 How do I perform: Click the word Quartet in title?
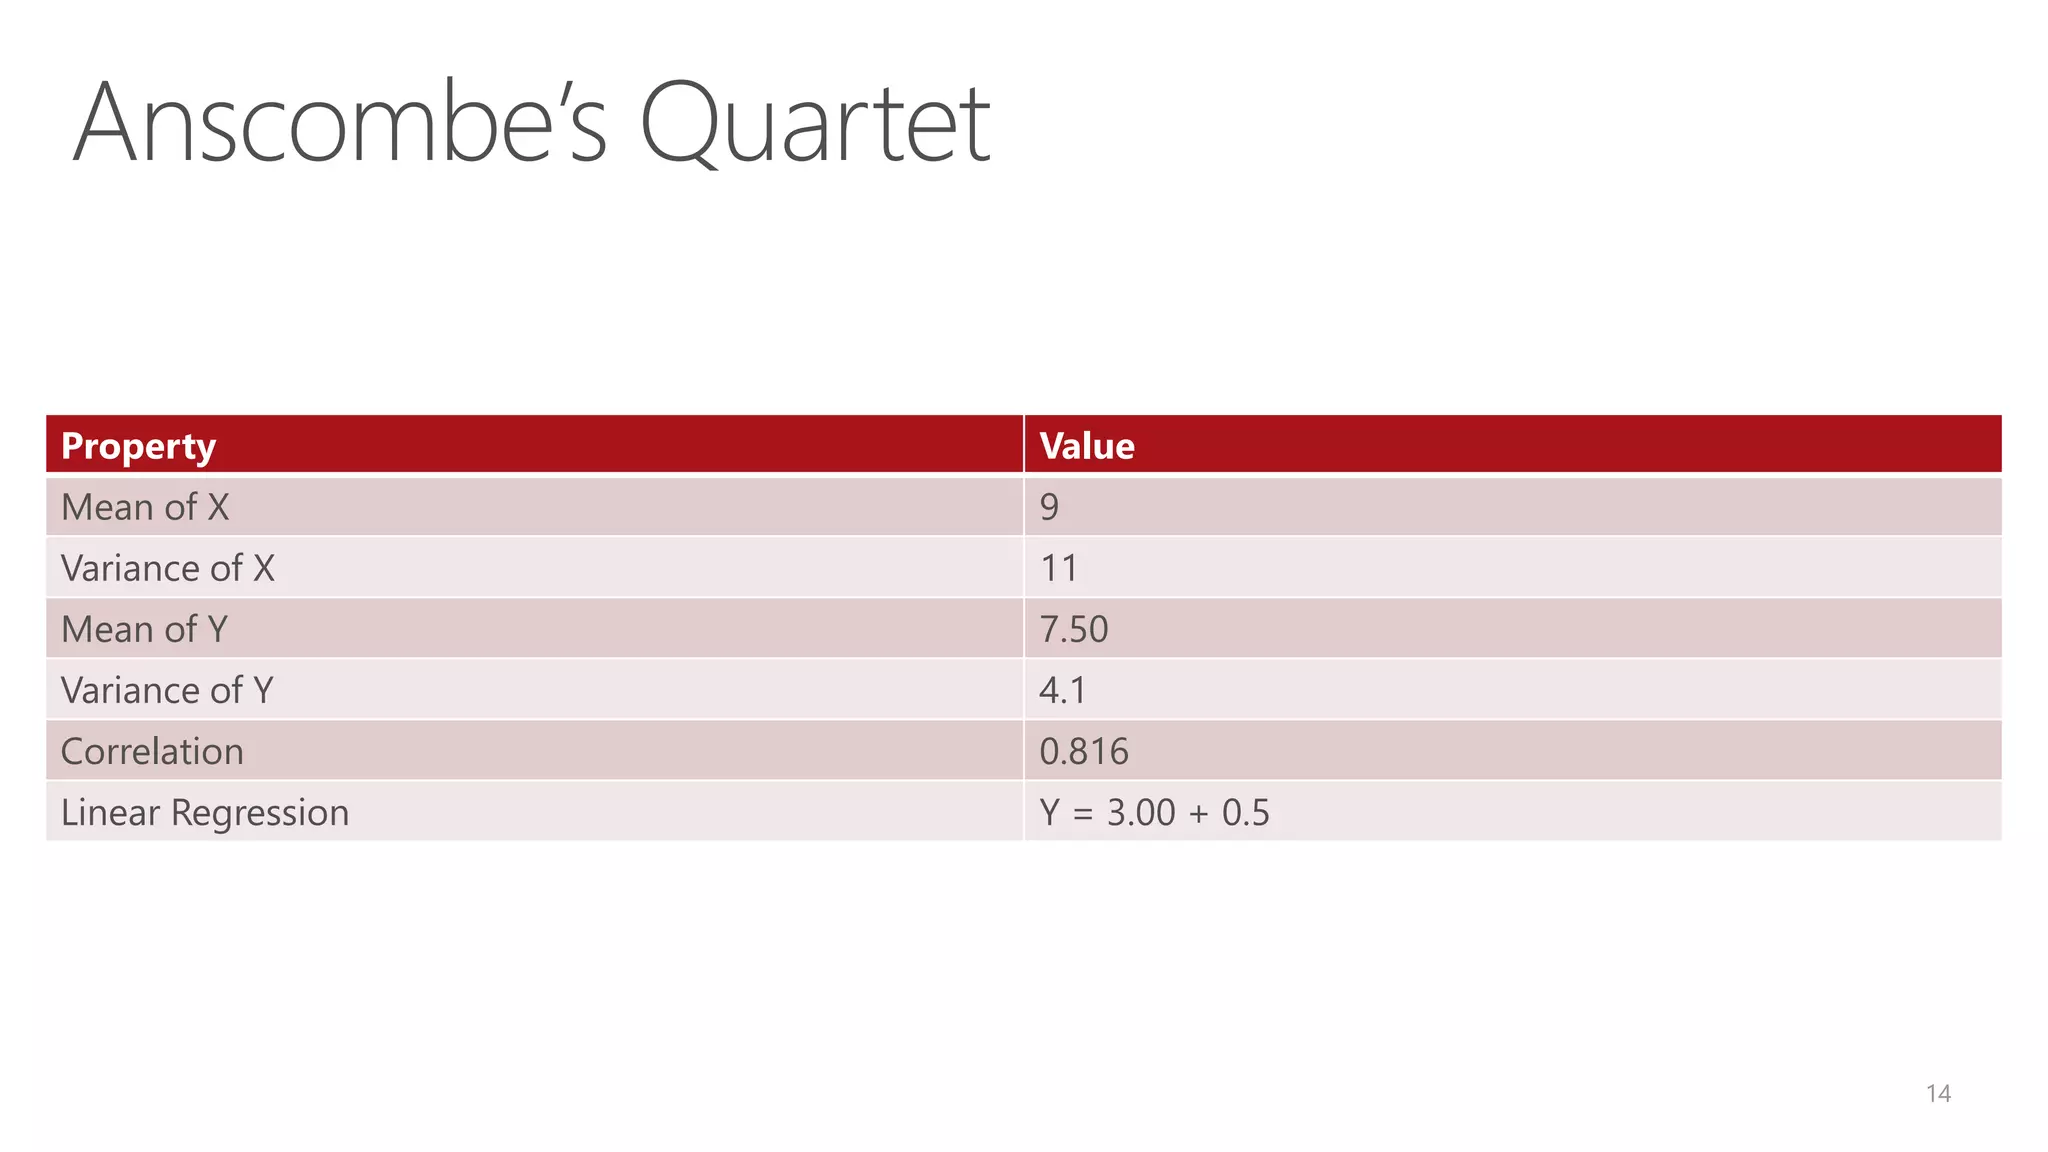(x=814, y=124)
